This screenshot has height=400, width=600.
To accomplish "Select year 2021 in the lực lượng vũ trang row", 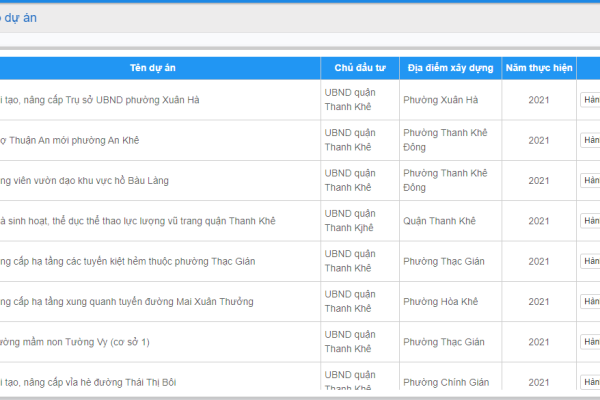I will 539,221.
